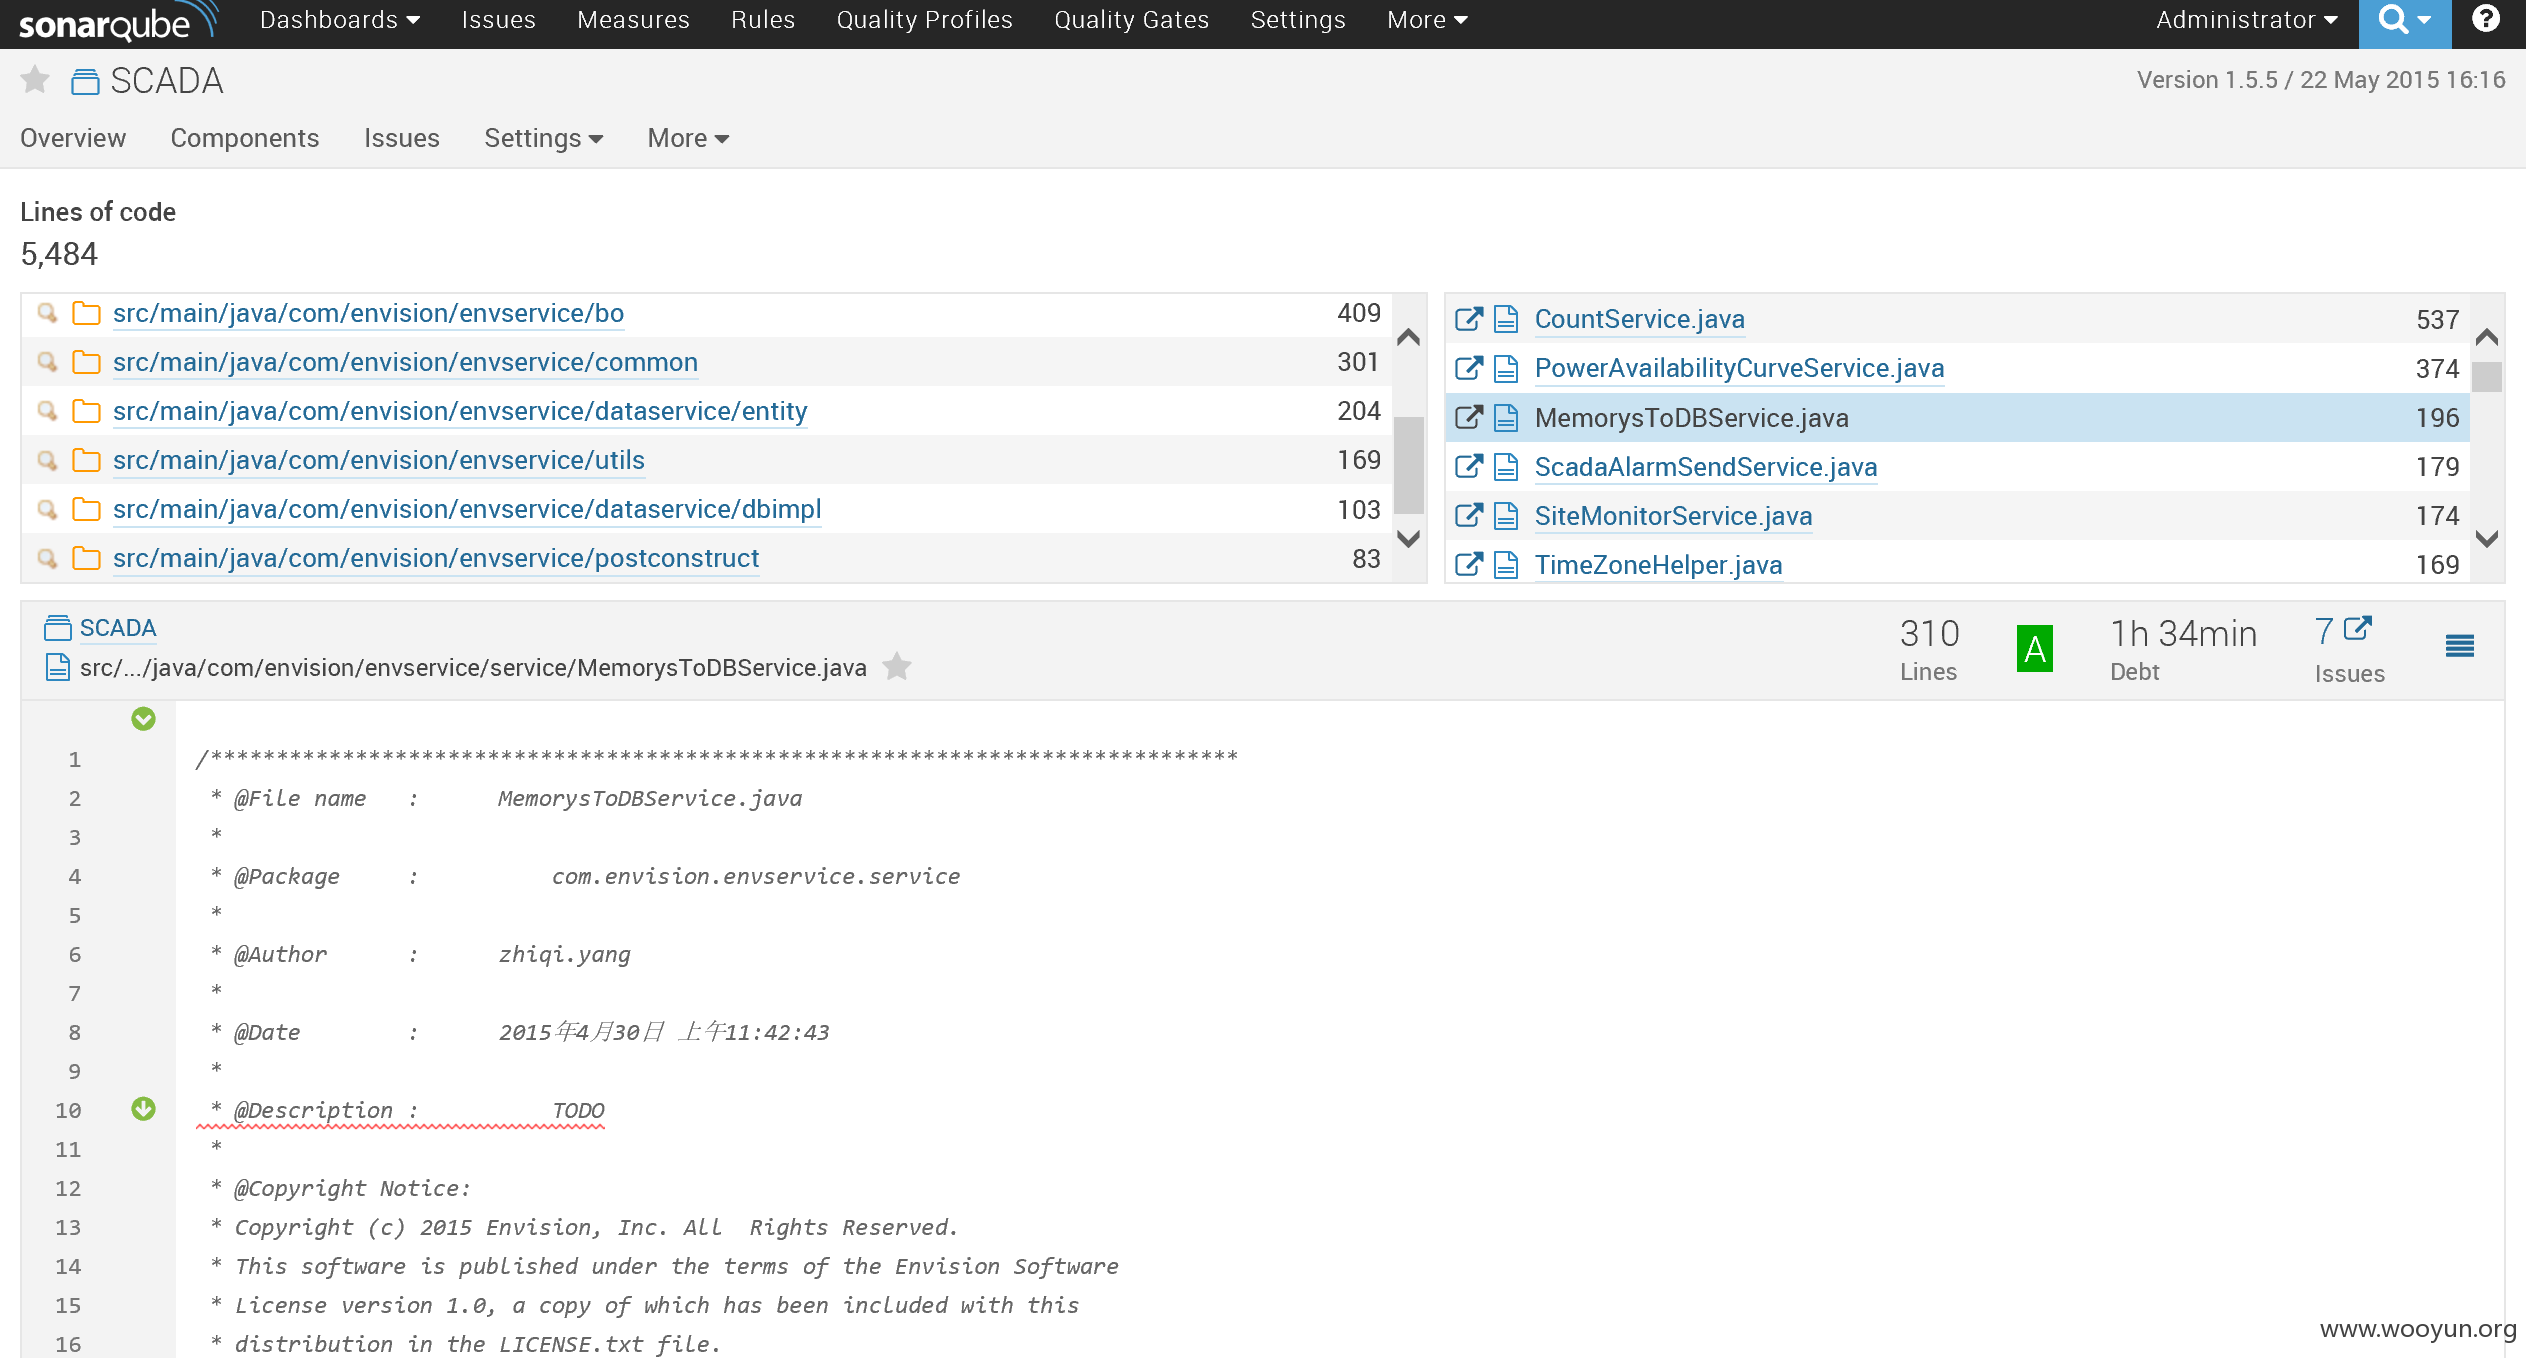The height and width of the screenshot is (1358, 2526).
Task: Drill into envservice/utils folder magnifier icon
Action: (x=47, y=460)
